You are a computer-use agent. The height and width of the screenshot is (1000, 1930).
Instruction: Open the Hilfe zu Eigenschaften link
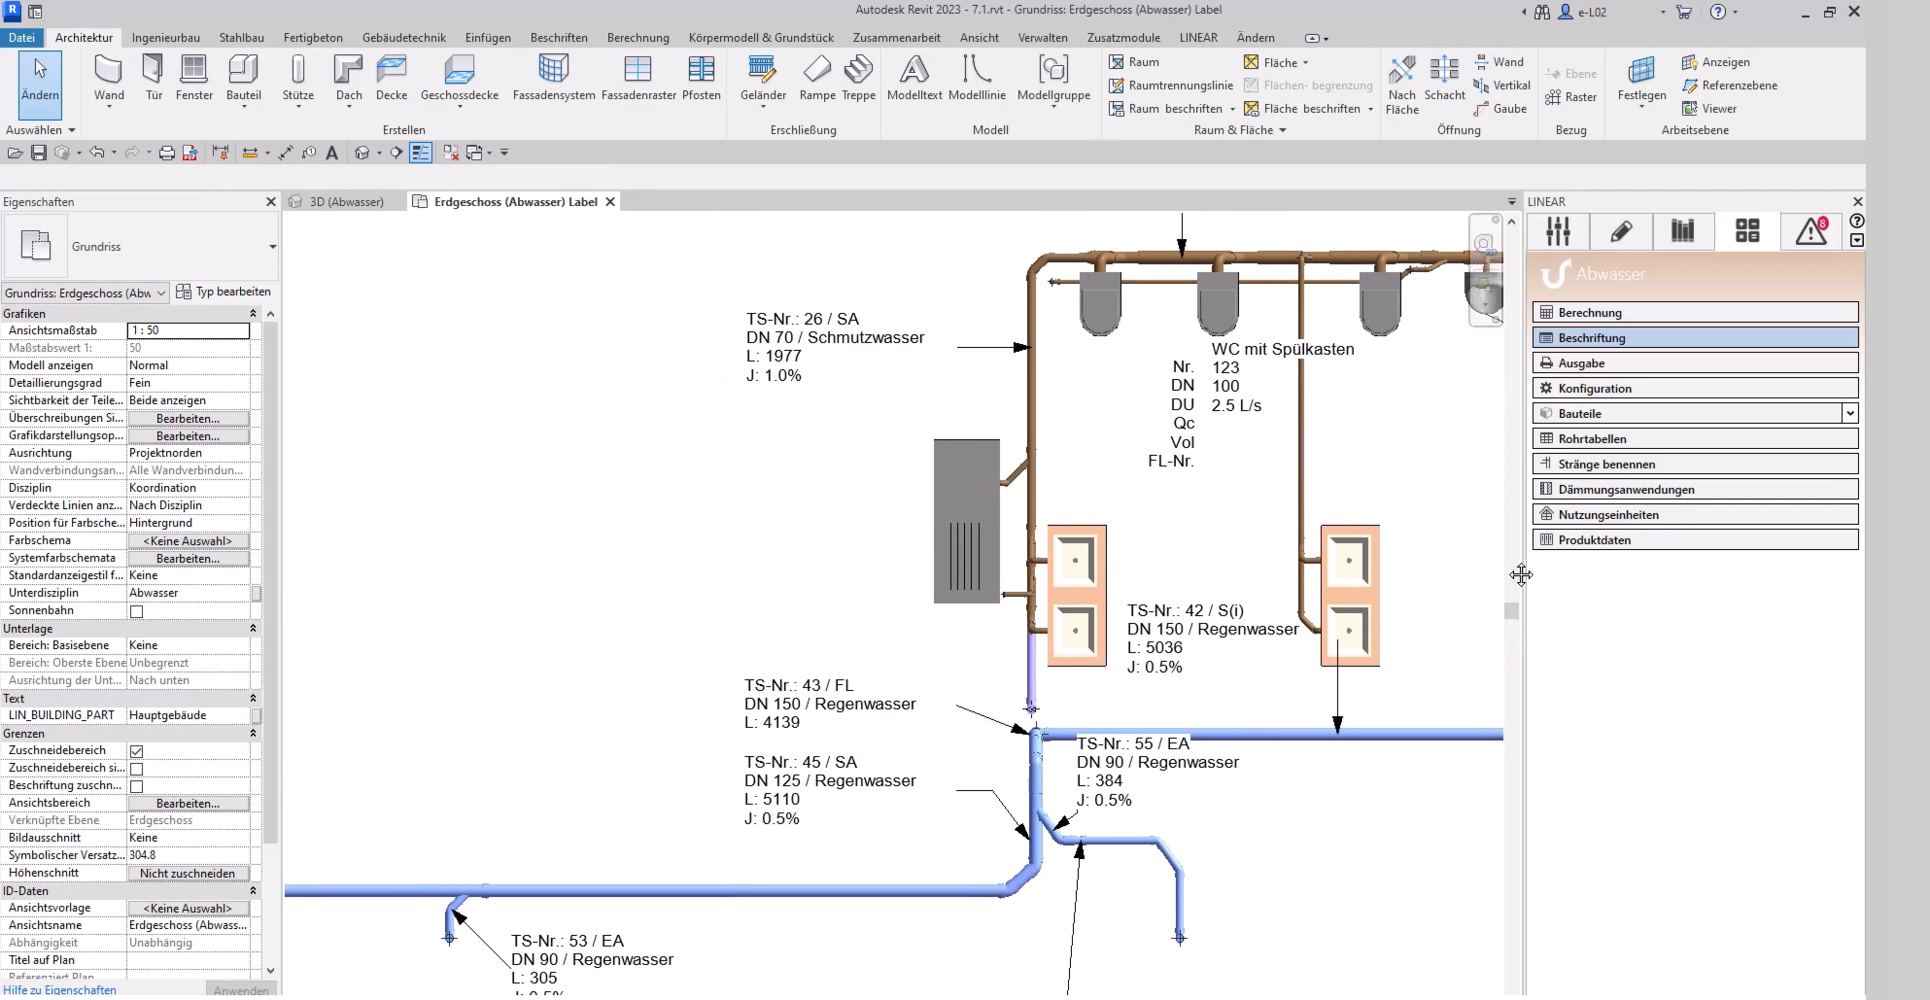click(x=60, y=990)
